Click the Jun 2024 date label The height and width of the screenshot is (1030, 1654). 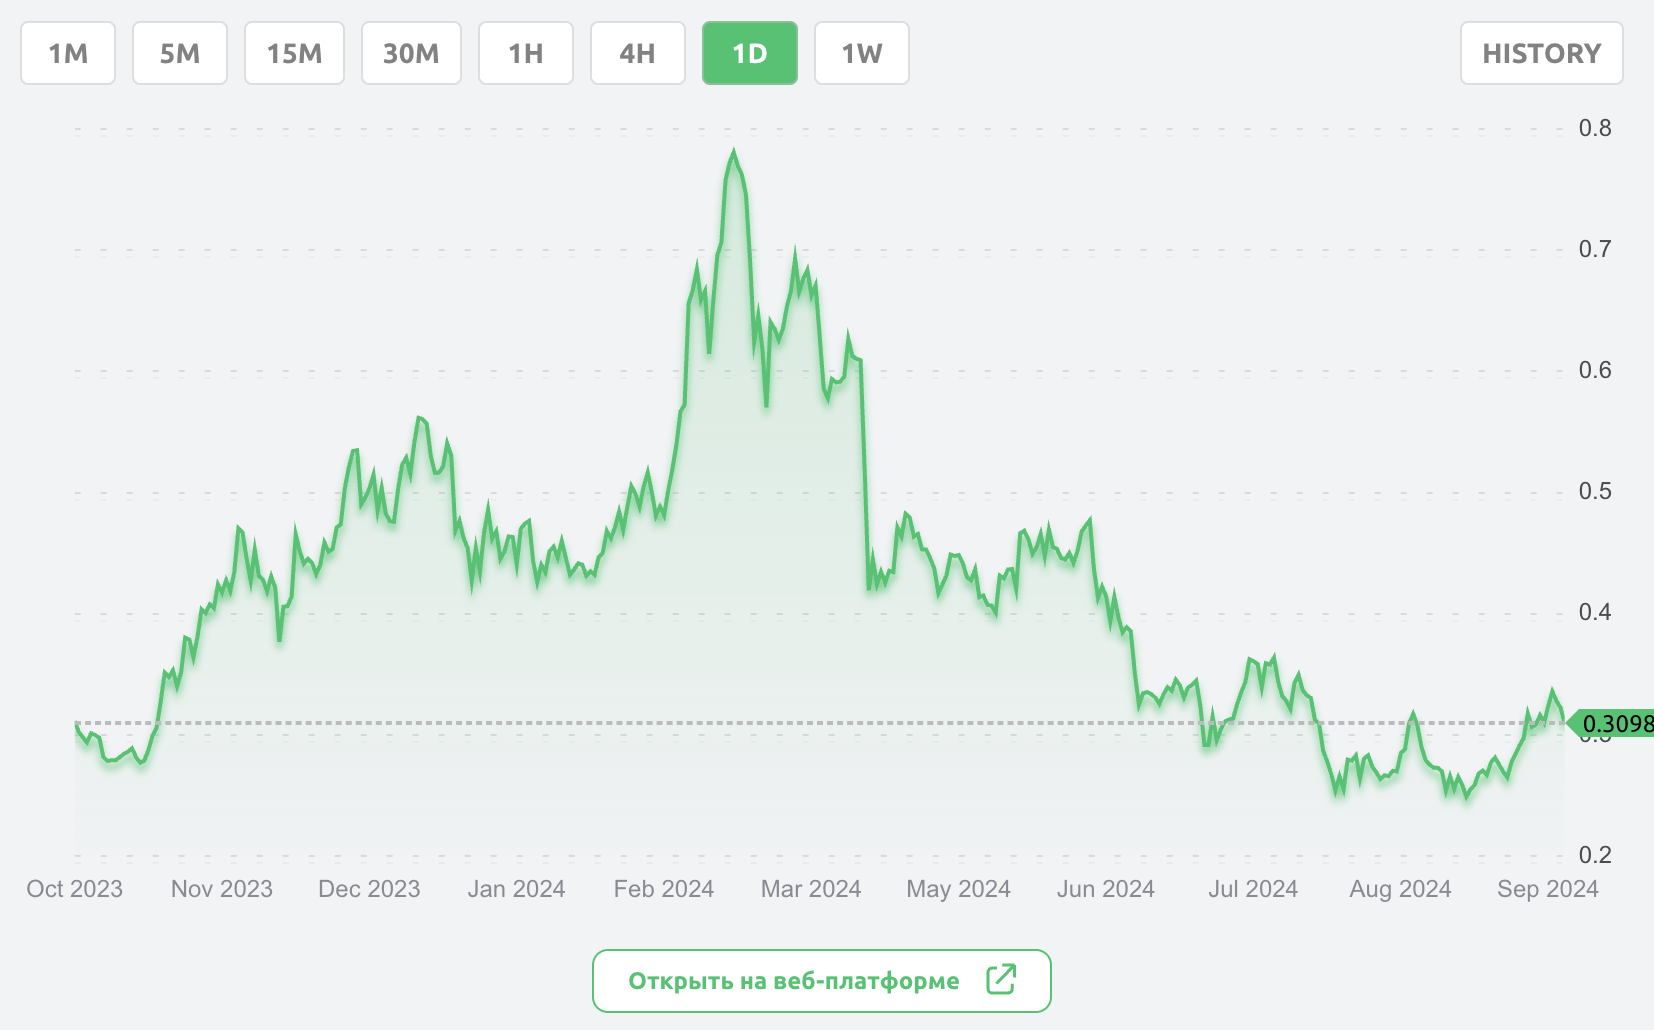click(1105, 889)
